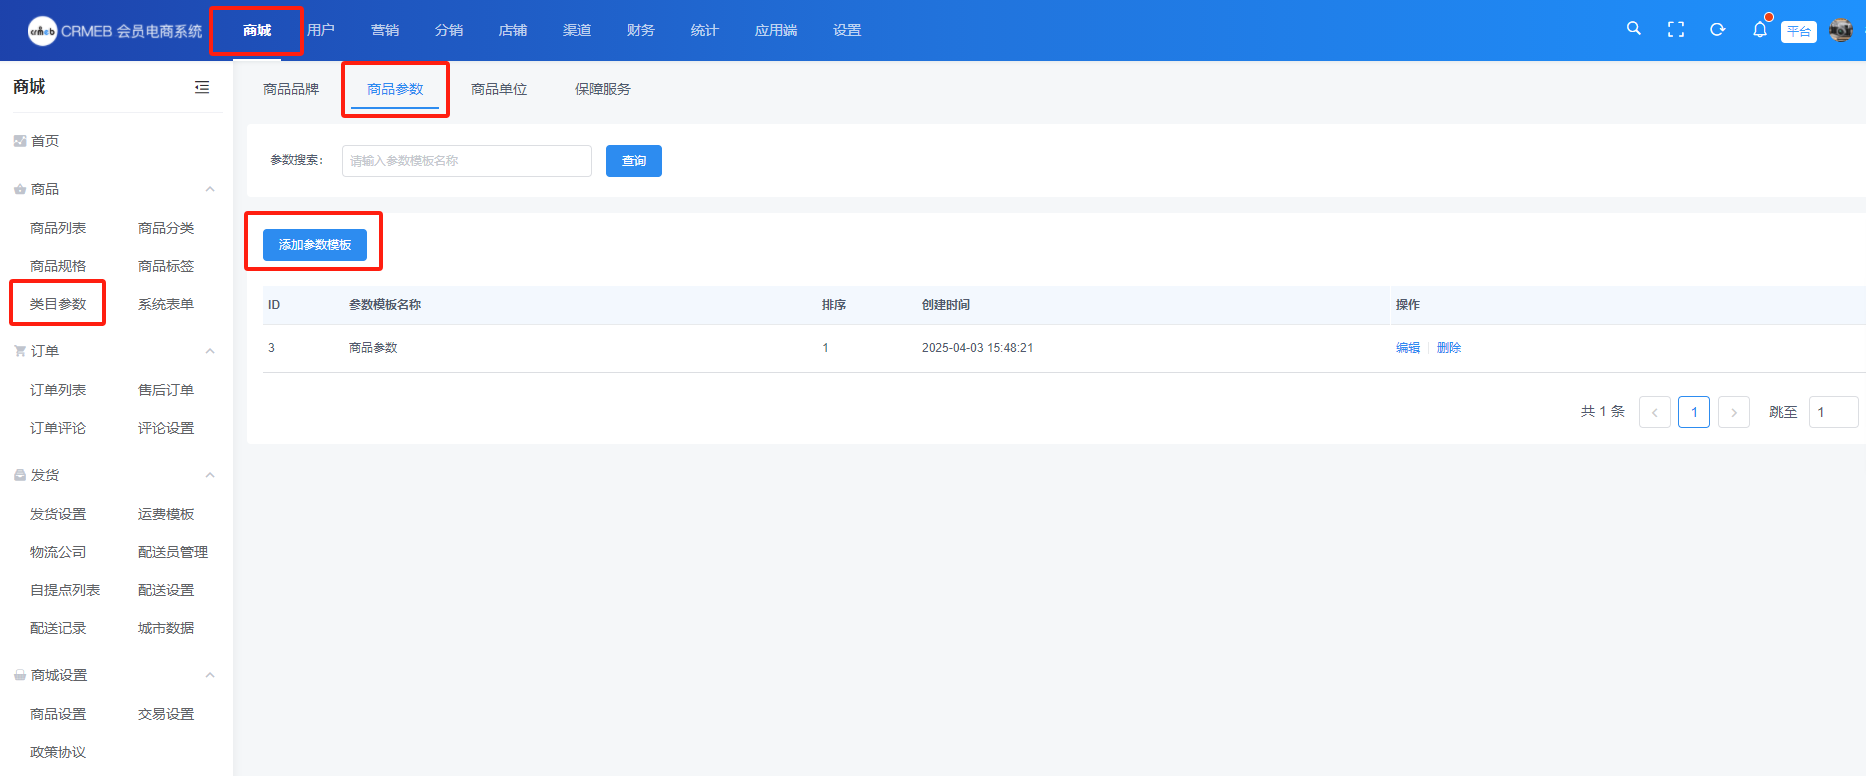The width and height of the screenshot is (1866, 776).
Task: Switch to the 商品品牌 tab
Action: [291, 89]
